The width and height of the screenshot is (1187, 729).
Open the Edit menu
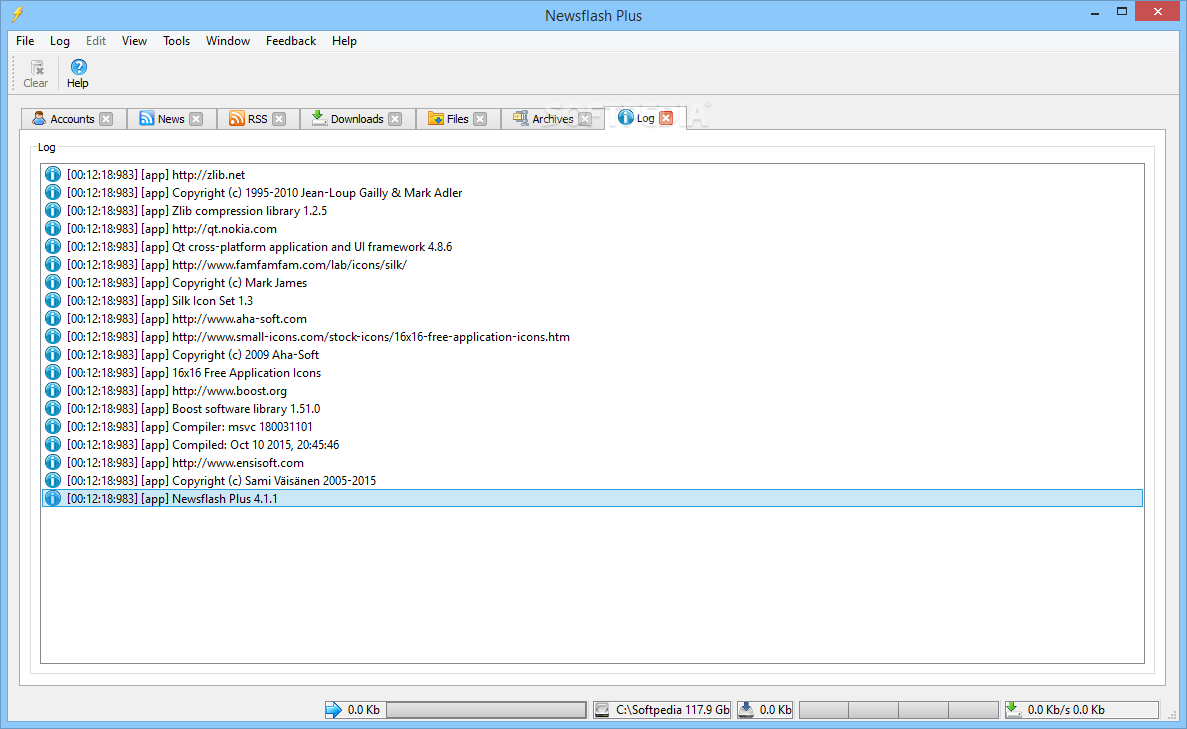click(95, 41)
